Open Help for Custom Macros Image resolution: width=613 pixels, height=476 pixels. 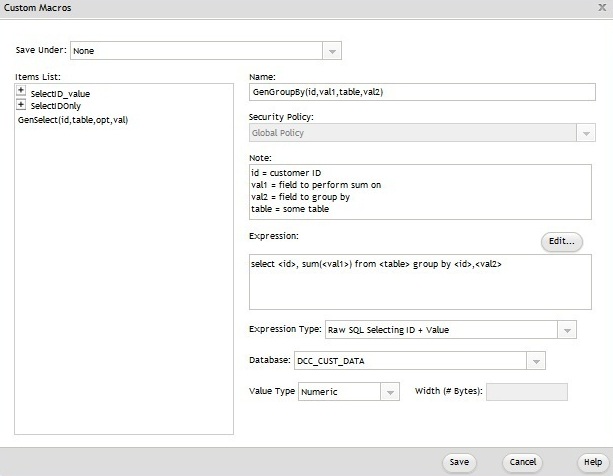(593, 462)
